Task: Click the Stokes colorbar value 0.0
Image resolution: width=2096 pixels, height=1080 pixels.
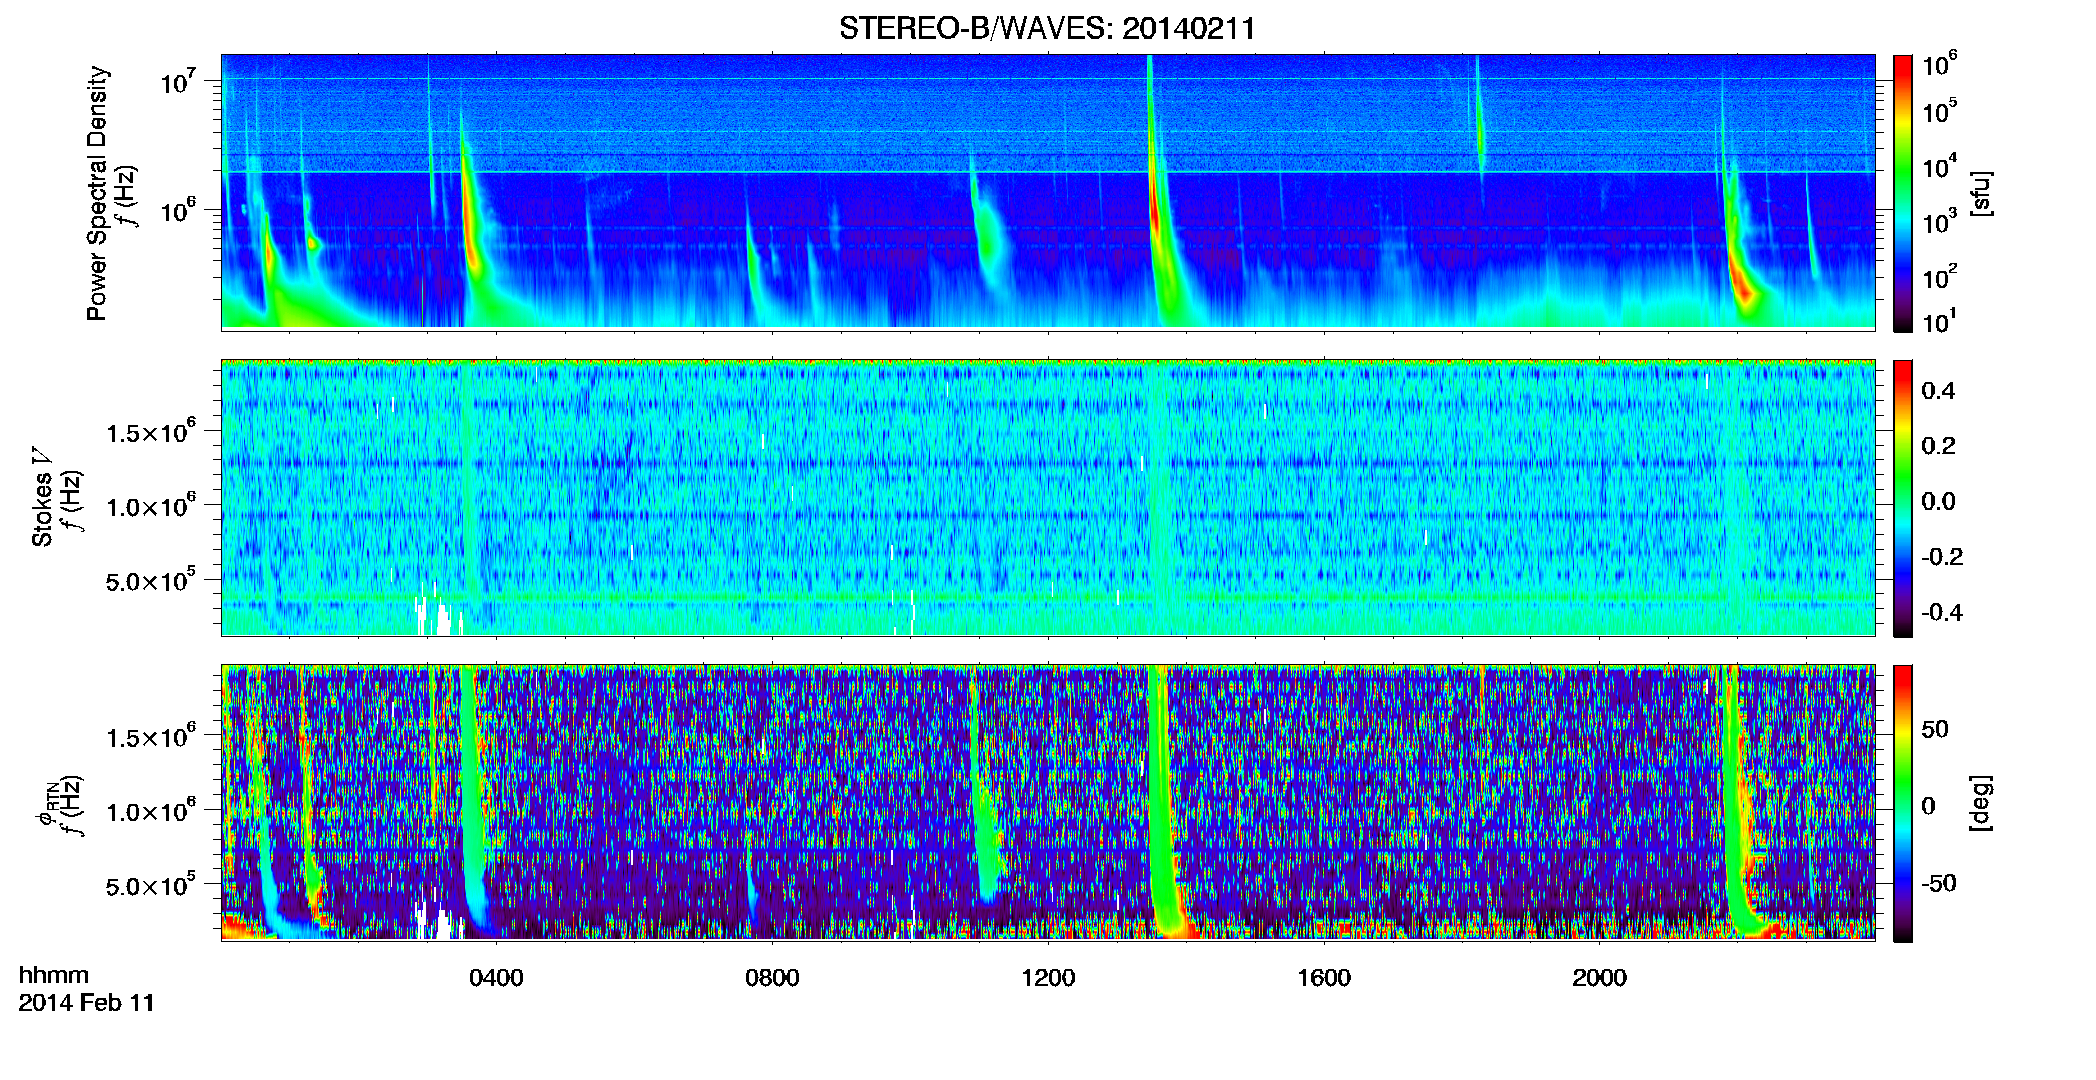Action: [x=1938, y=501]
